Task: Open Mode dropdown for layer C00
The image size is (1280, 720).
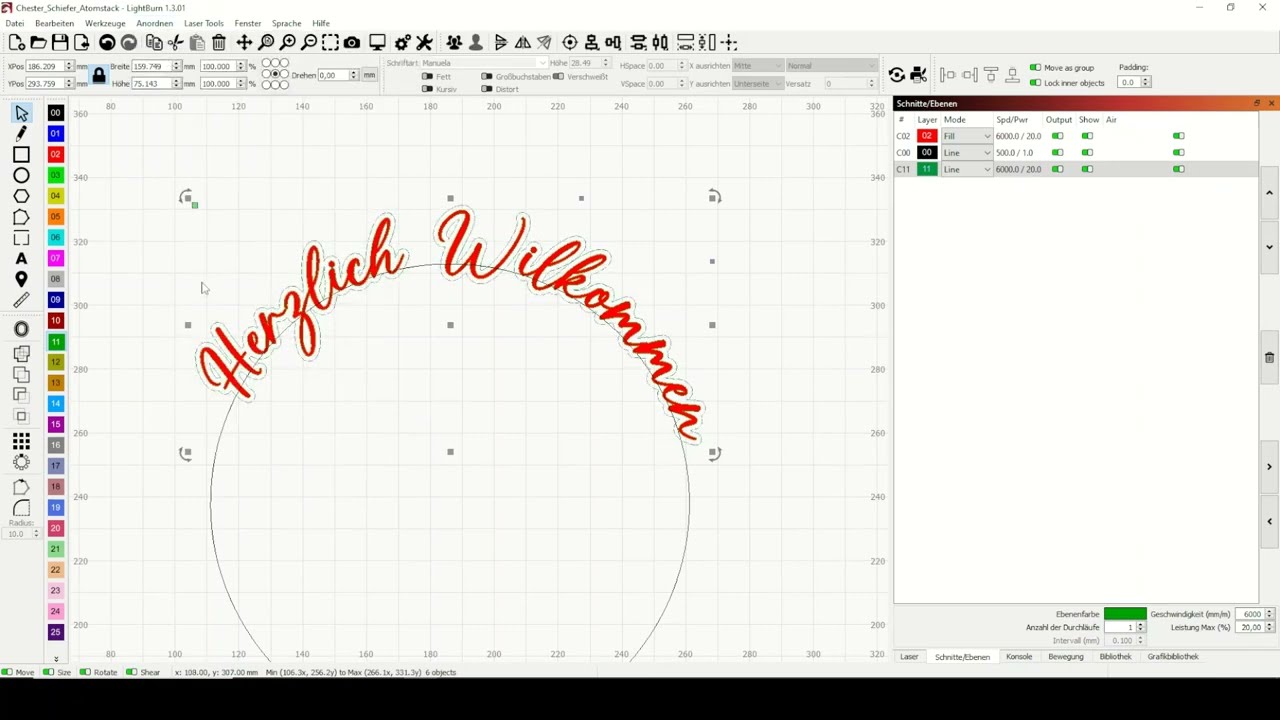Action: point(966,153)
